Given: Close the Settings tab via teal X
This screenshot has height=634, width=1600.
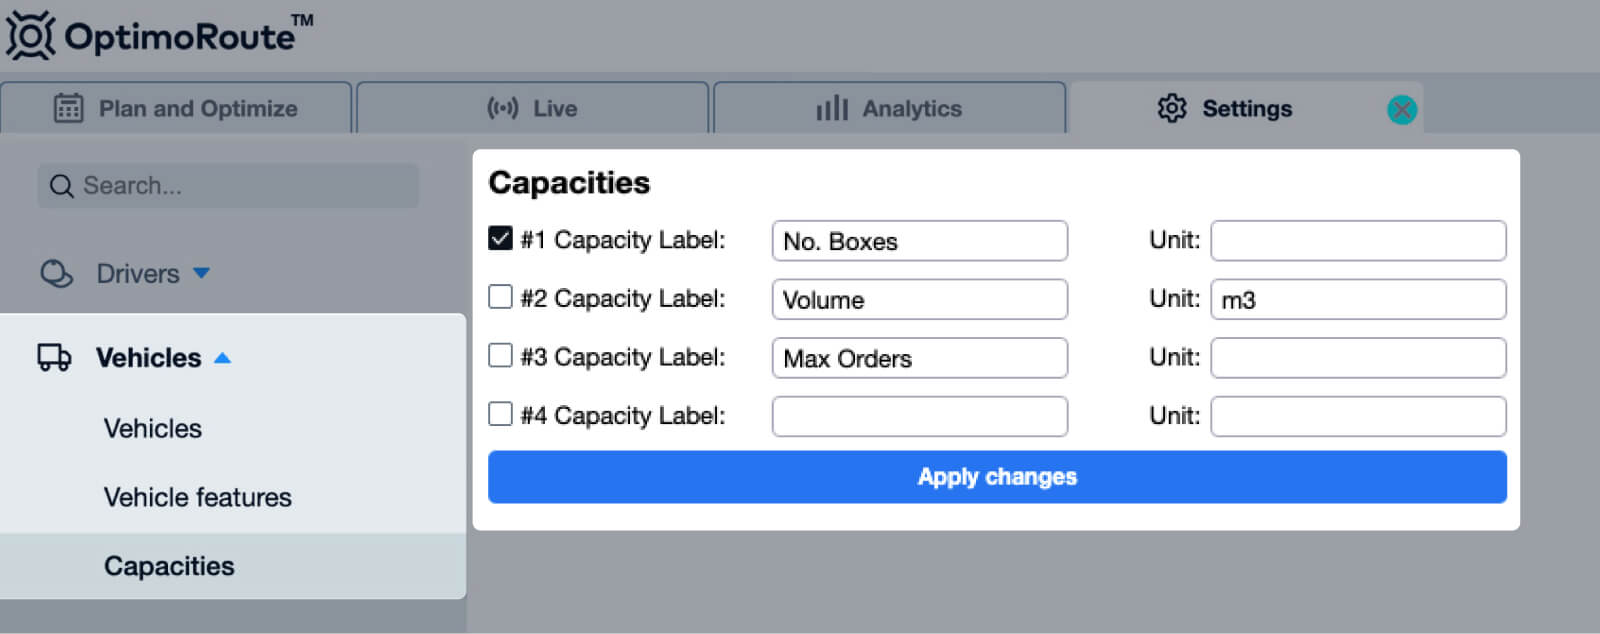Looking at the screenshot, I should [1402, 110].
